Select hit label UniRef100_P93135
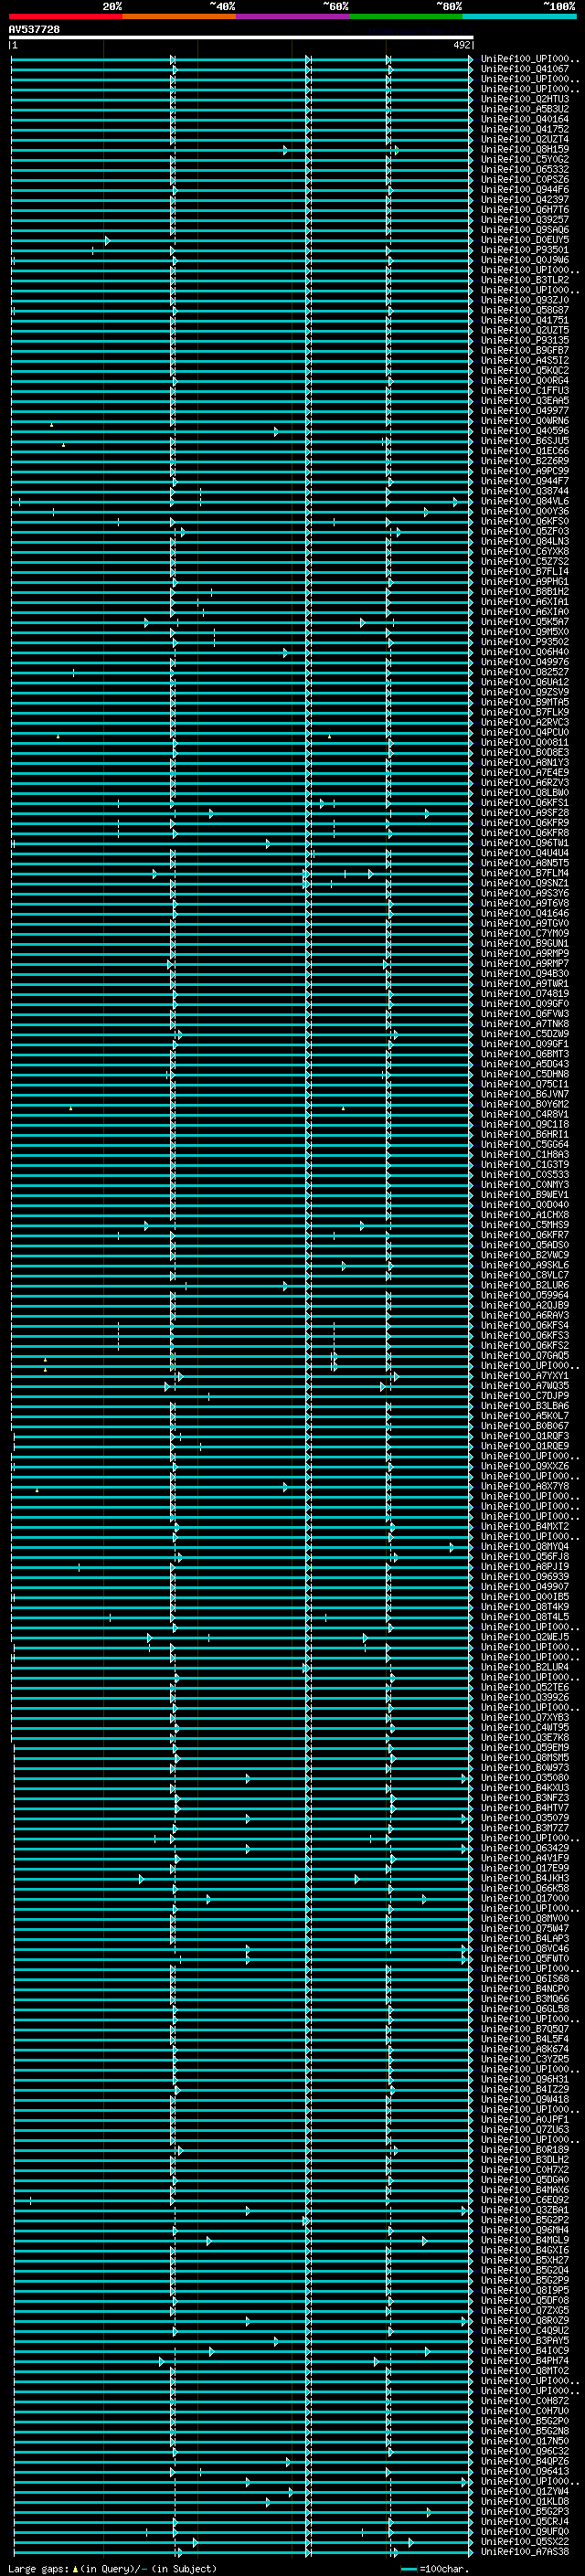Screen dimensions: 585x2576 point(525,340)
